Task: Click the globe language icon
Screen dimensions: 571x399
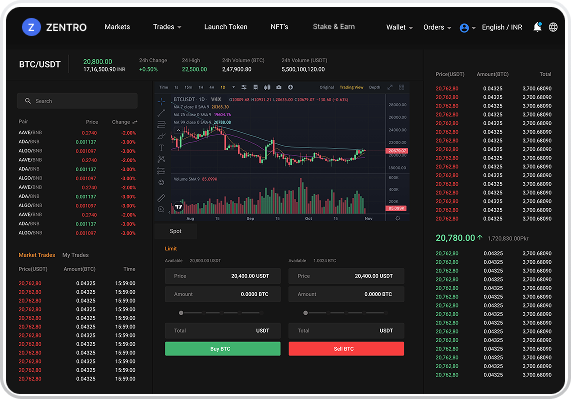Action: click(x=553, y=27)
